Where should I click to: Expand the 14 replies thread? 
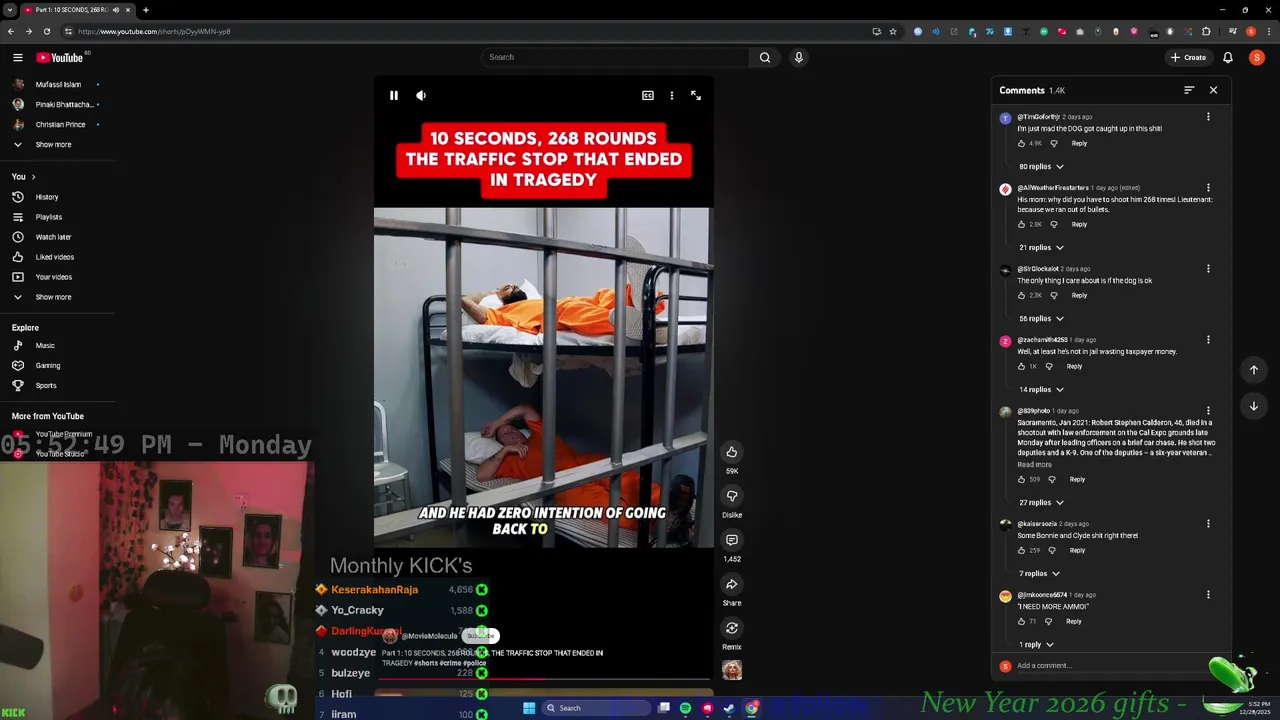point(1041,390)
